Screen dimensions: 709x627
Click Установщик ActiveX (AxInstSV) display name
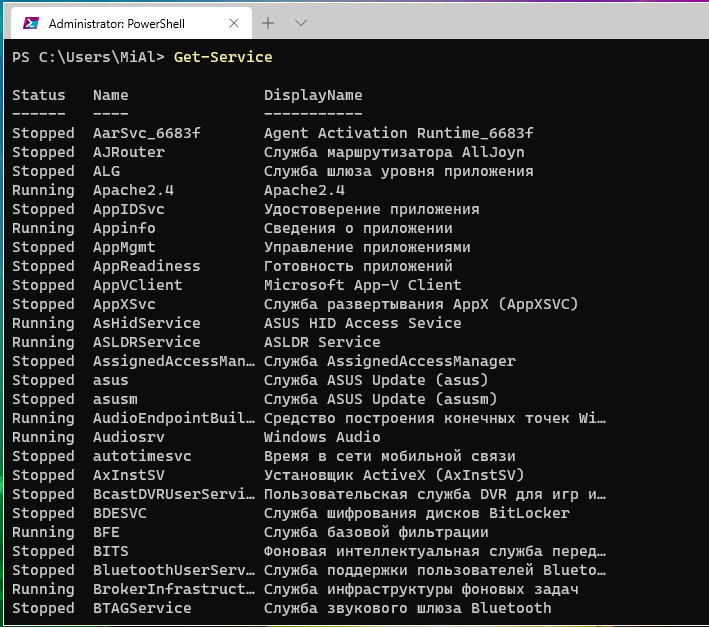(x=394, y=475)
